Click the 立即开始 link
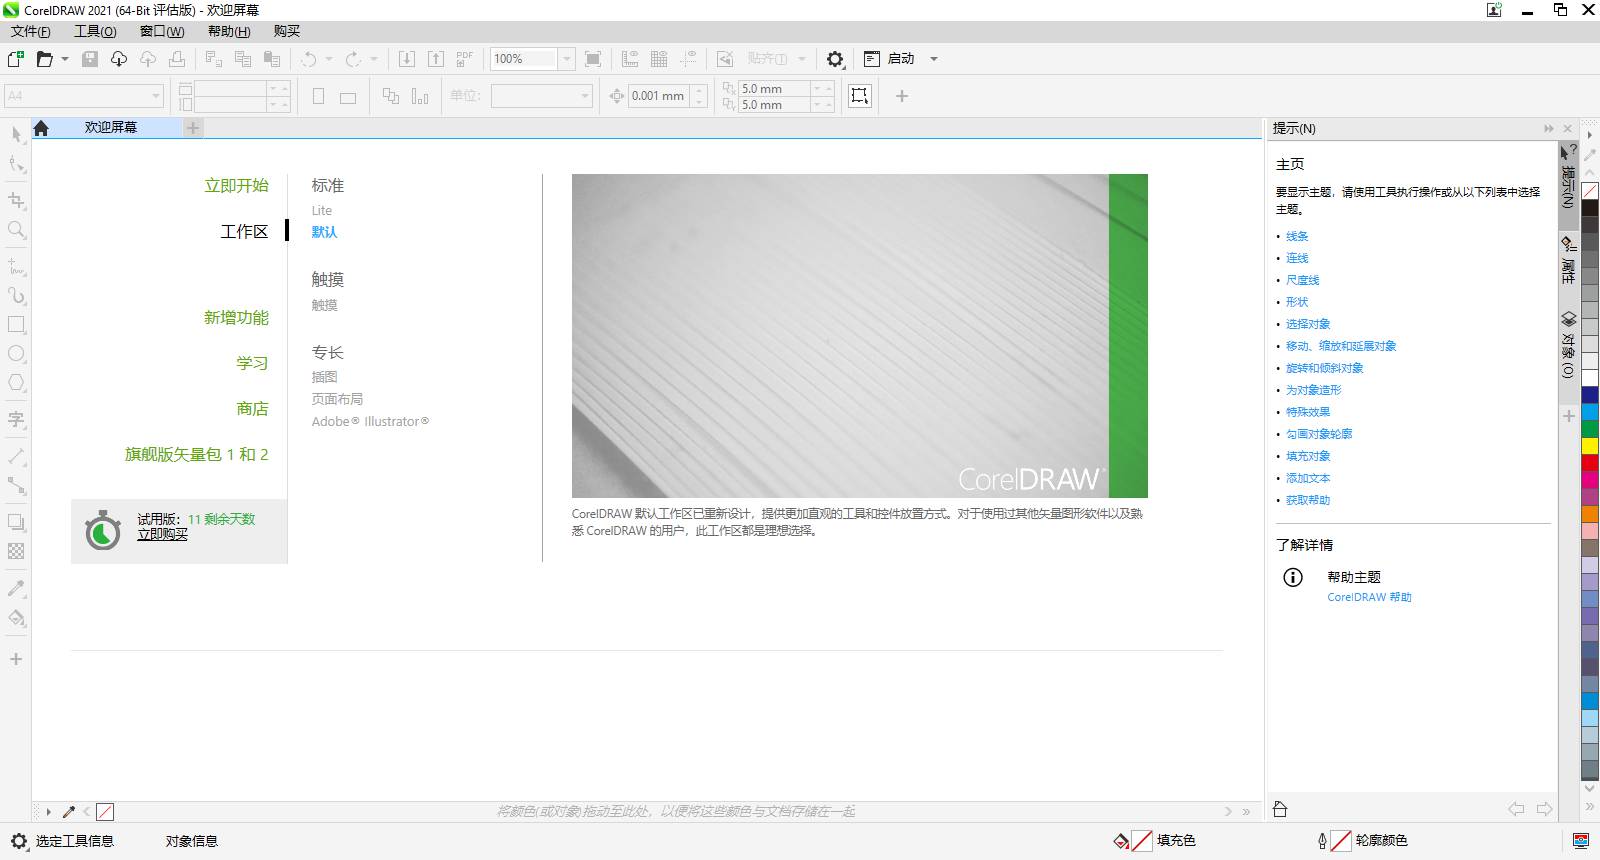Viewport: 1600px width, 860px height. (236, 186)
